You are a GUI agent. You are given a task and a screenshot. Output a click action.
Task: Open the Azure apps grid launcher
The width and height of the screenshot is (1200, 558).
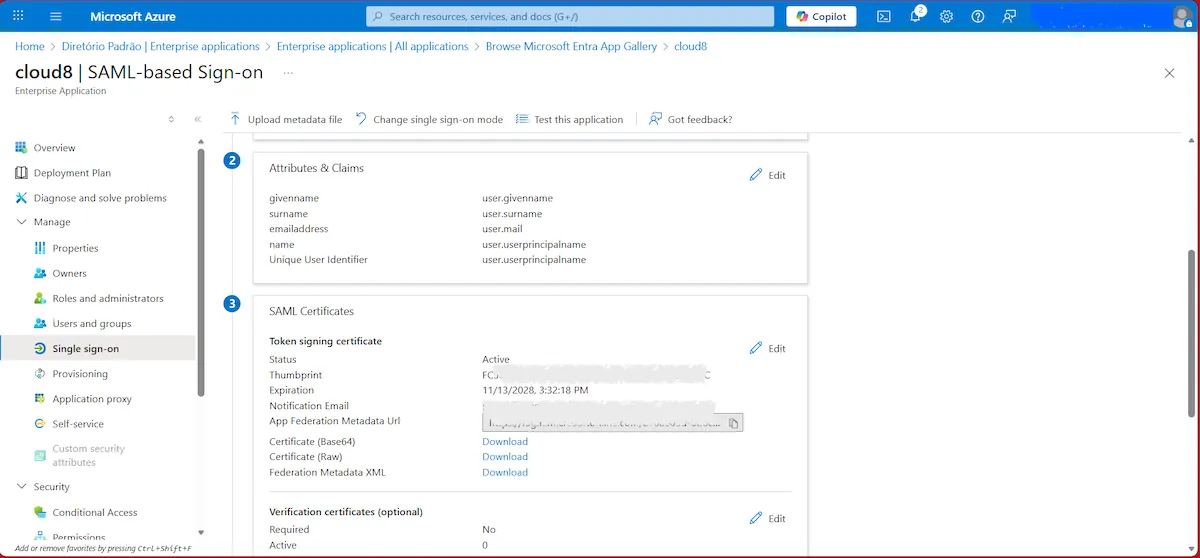tap(20, 16)
